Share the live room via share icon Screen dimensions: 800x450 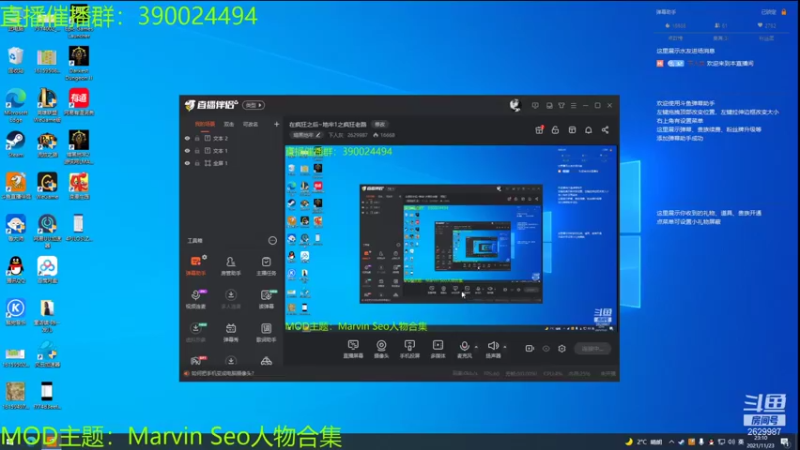click(x=605, y=130)
